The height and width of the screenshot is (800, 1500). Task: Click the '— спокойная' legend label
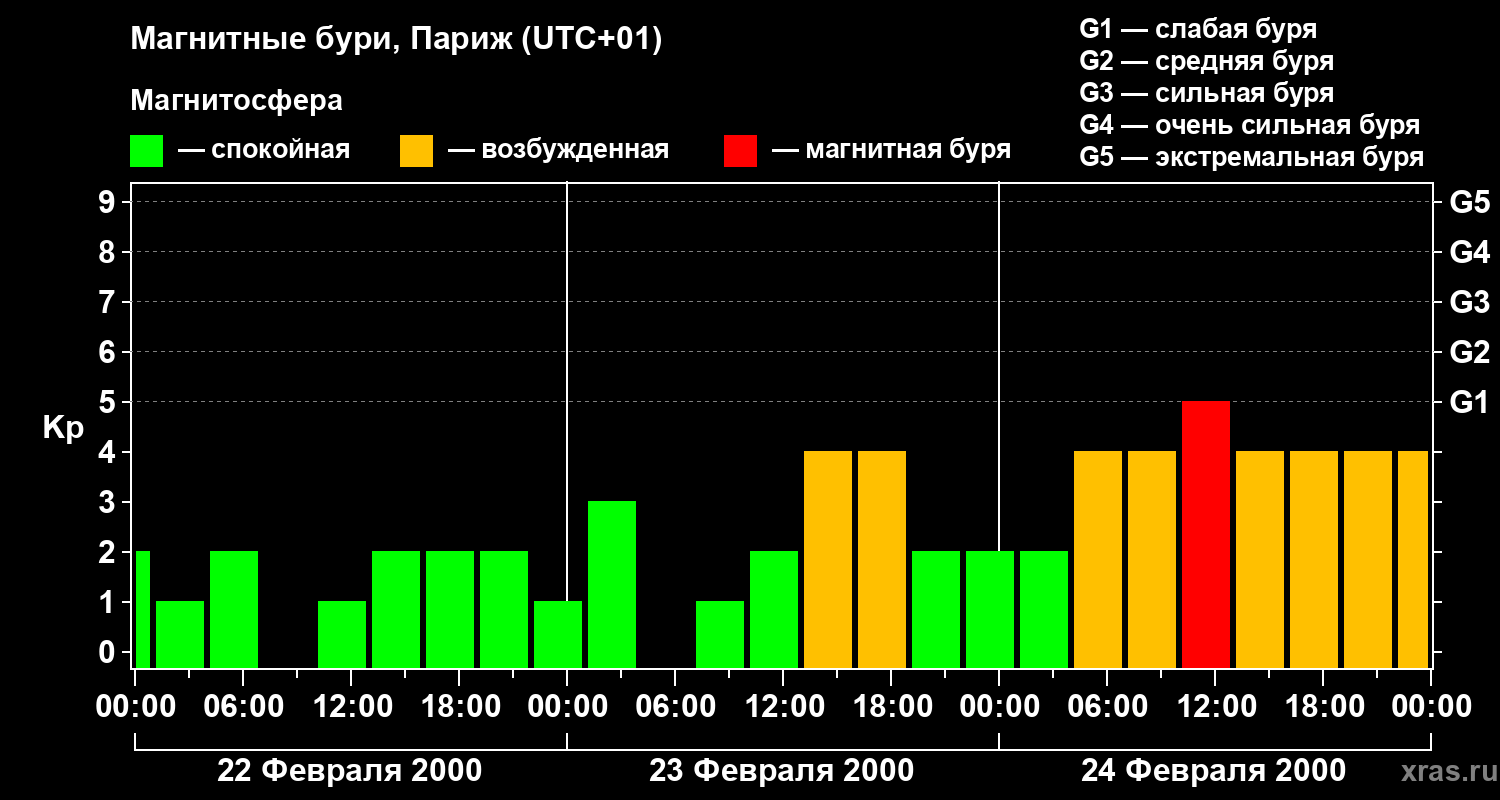(x=265, y=150)
